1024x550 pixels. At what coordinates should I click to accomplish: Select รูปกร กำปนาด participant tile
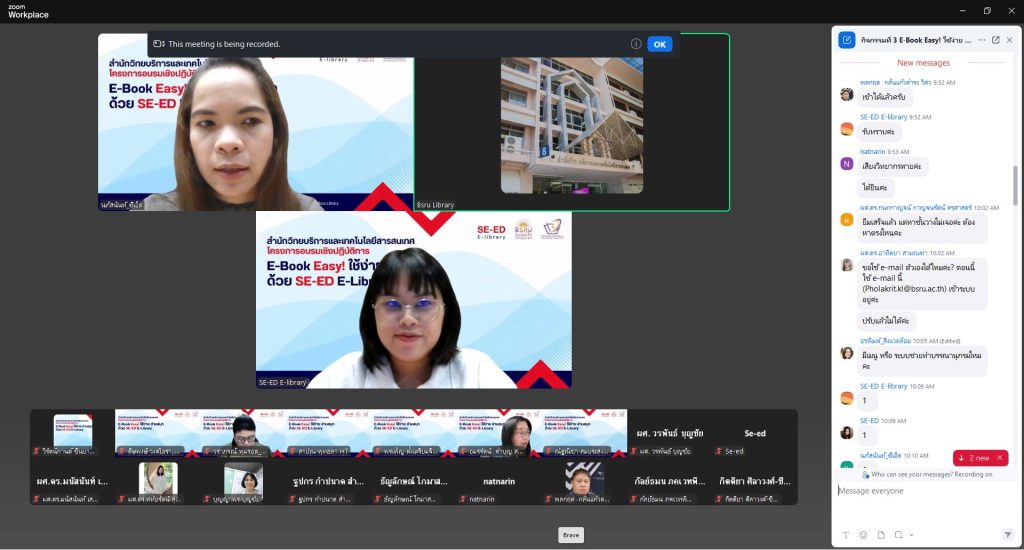(x=328, y=483)
